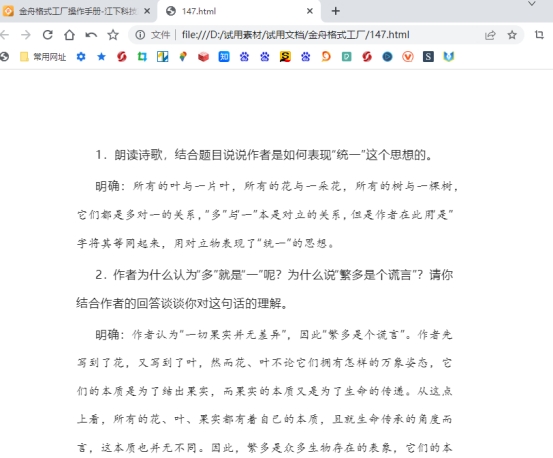Click the globe icon left of 常用网址
The width and height of the screenshot is (553, 458).
tap(4, 56)
